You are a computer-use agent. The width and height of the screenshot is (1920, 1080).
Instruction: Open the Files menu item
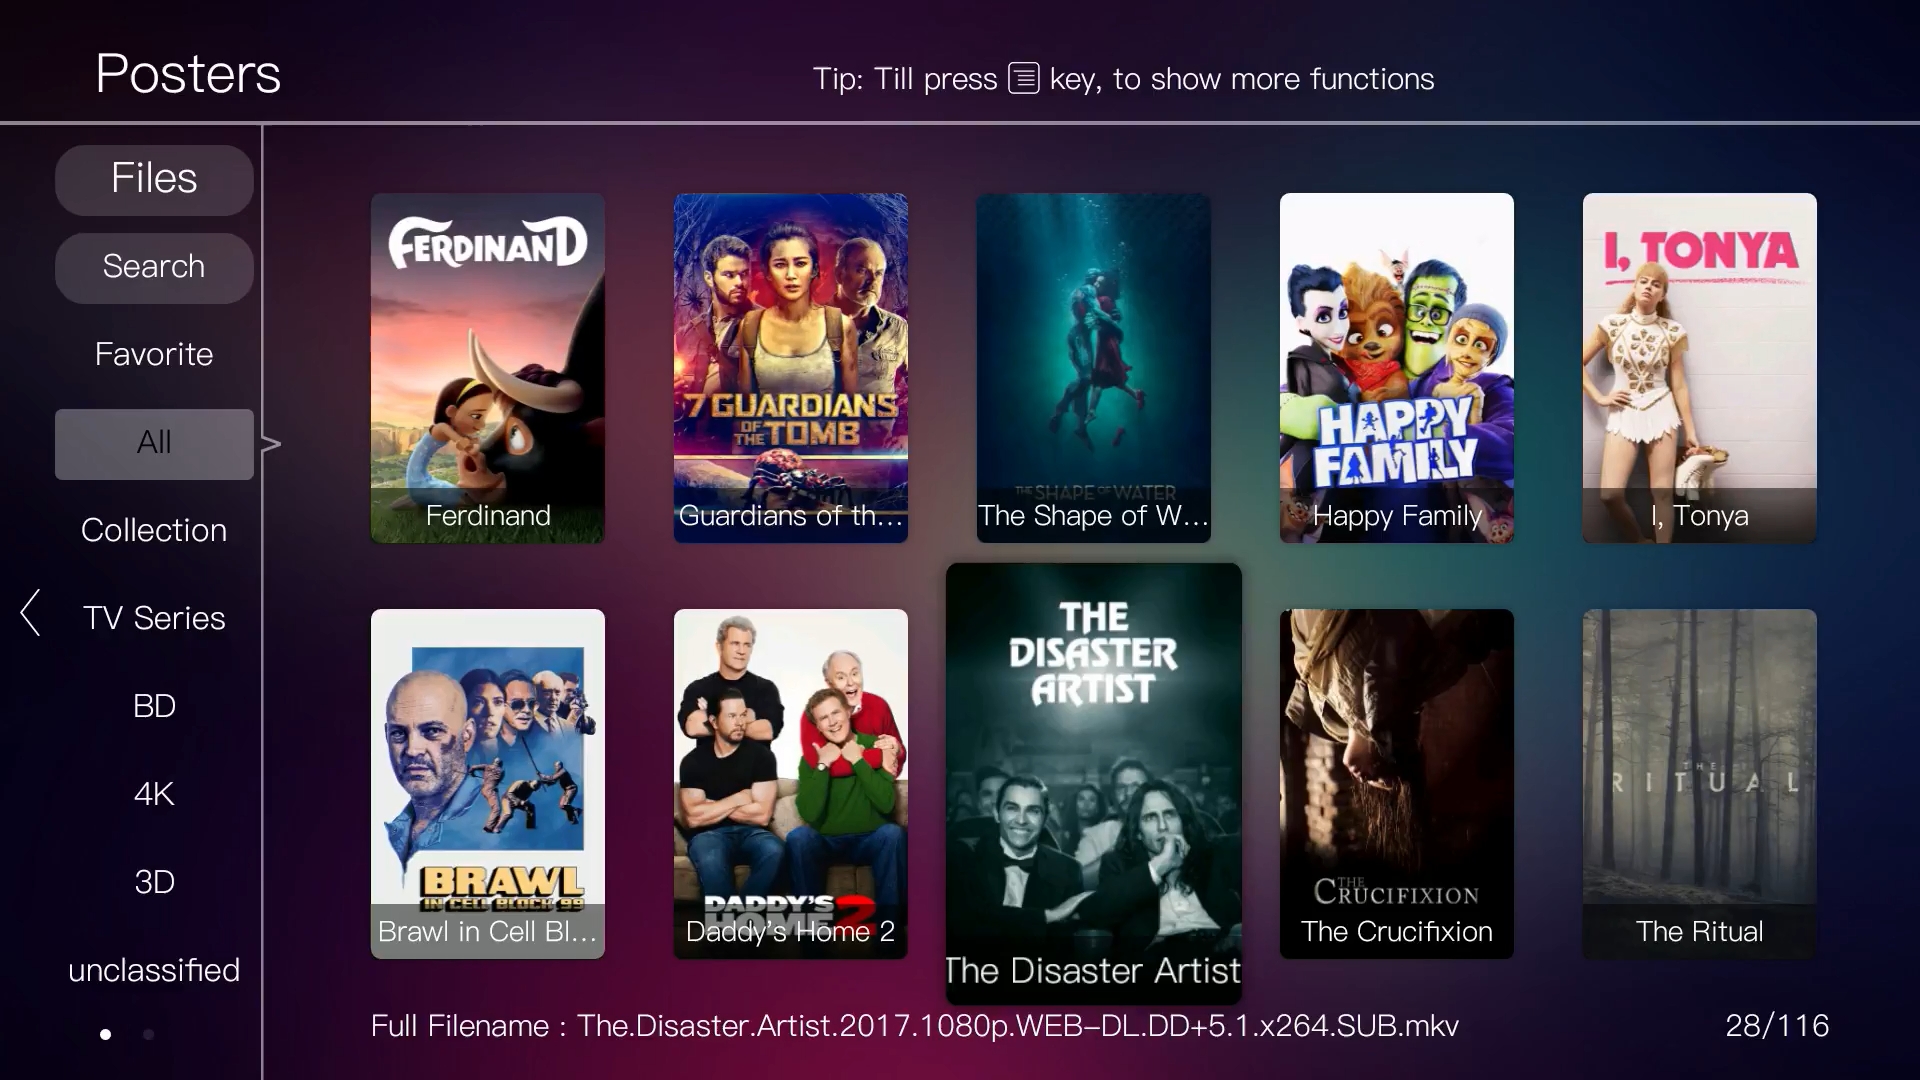pos(154,178)
